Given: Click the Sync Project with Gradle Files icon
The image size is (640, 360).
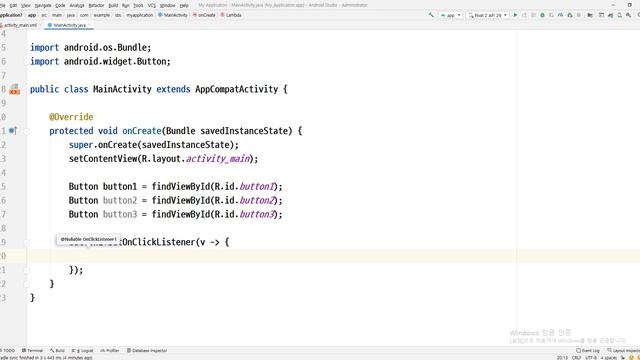Looking at the screenshot, I should pos(610,15).
